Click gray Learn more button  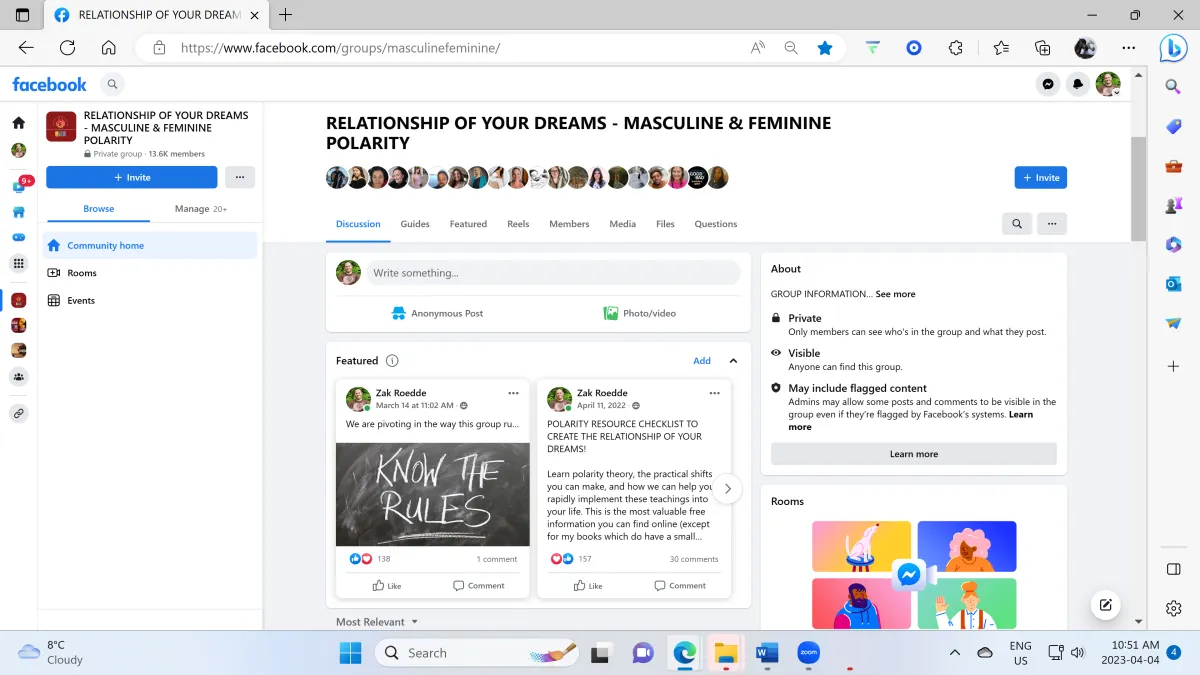pos(913,454)
